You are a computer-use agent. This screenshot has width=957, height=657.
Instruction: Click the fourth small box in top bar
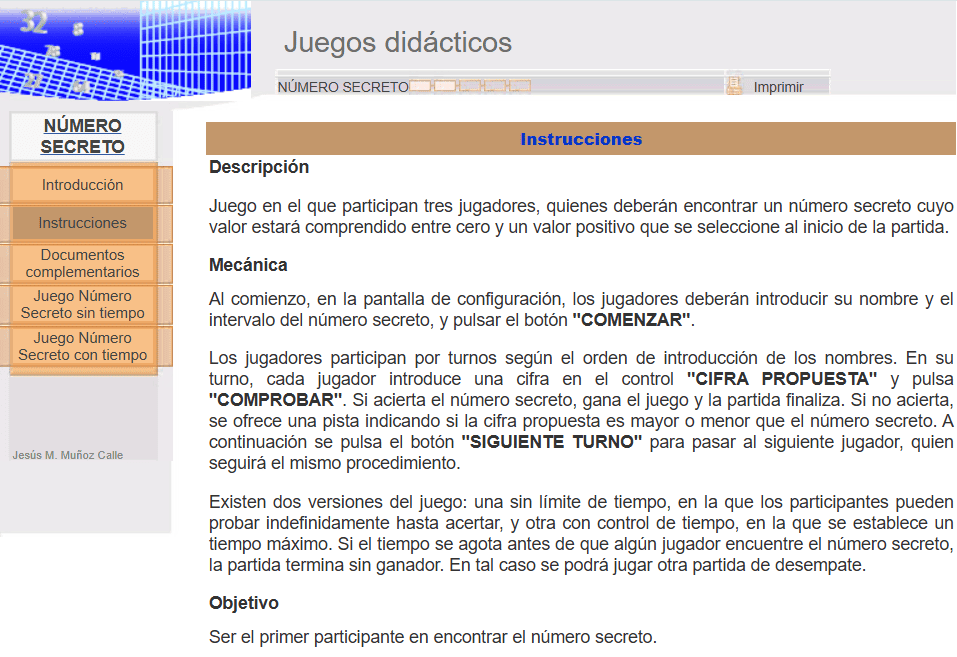coord(495,87)
